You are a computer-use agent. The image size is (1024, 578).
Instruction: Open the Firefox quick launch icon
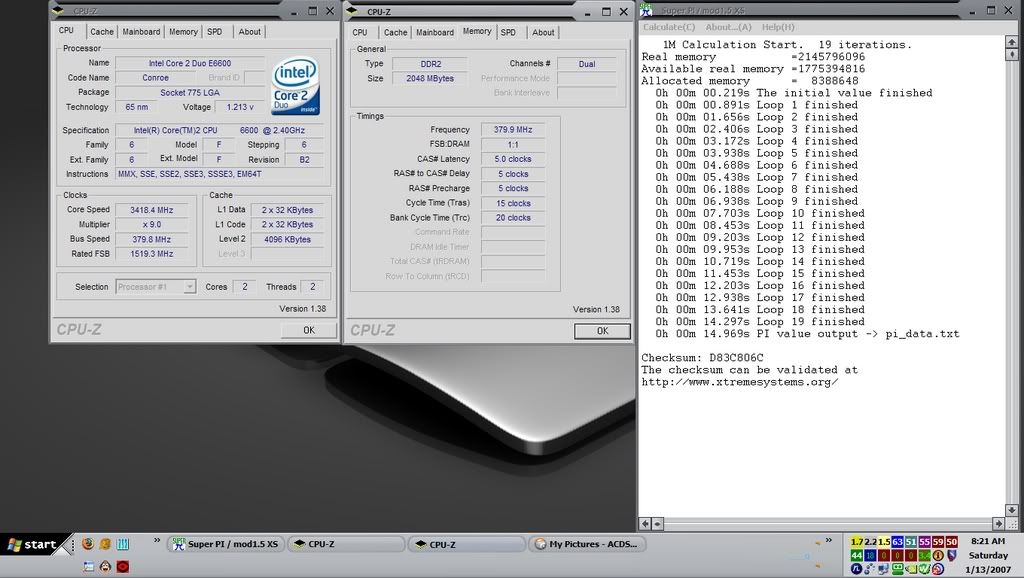tap(88, 543)
